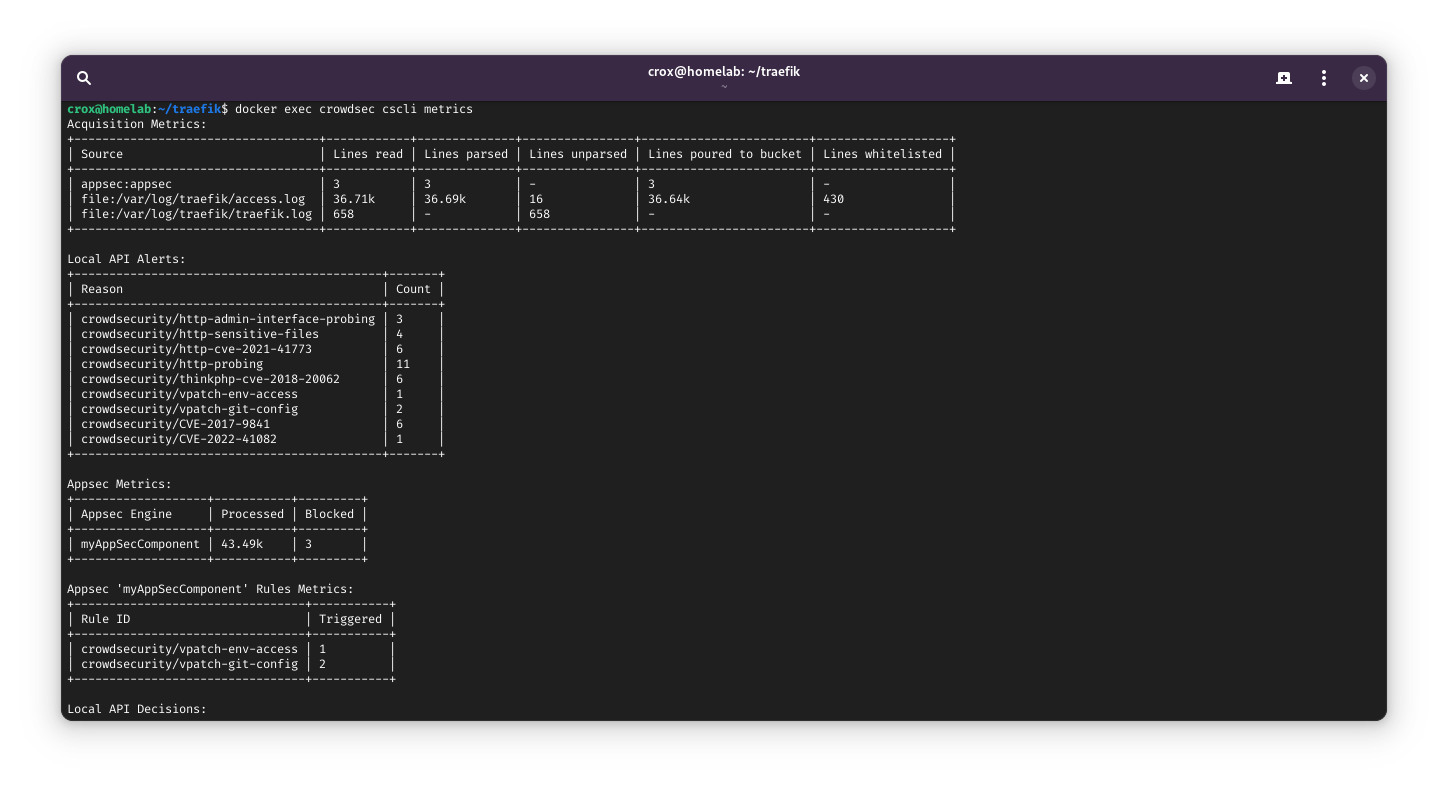
Task: Expand the chevron under the window title
Action: (724, 86)
